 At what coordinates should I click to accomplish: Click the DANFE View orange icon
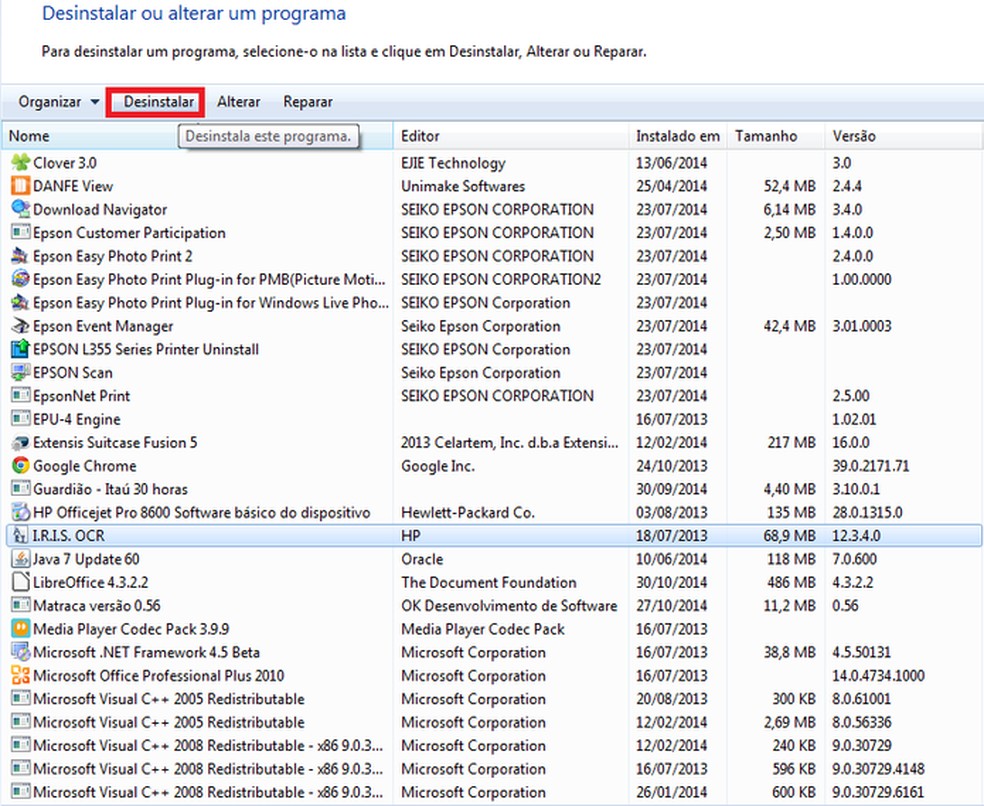(20, 186)
